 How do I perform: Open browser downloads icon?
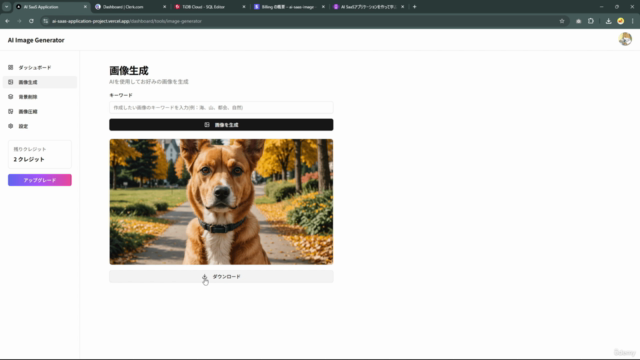coord(608,21)
